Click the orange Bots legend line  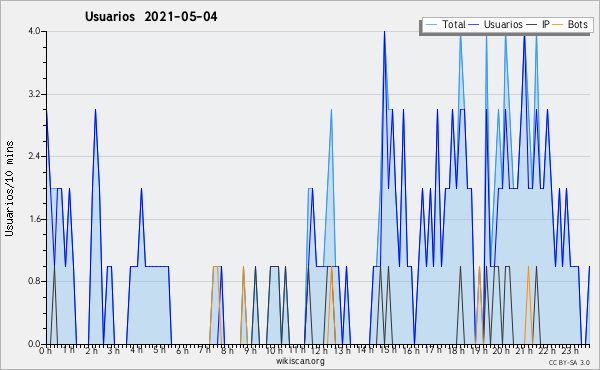(559, 25)
